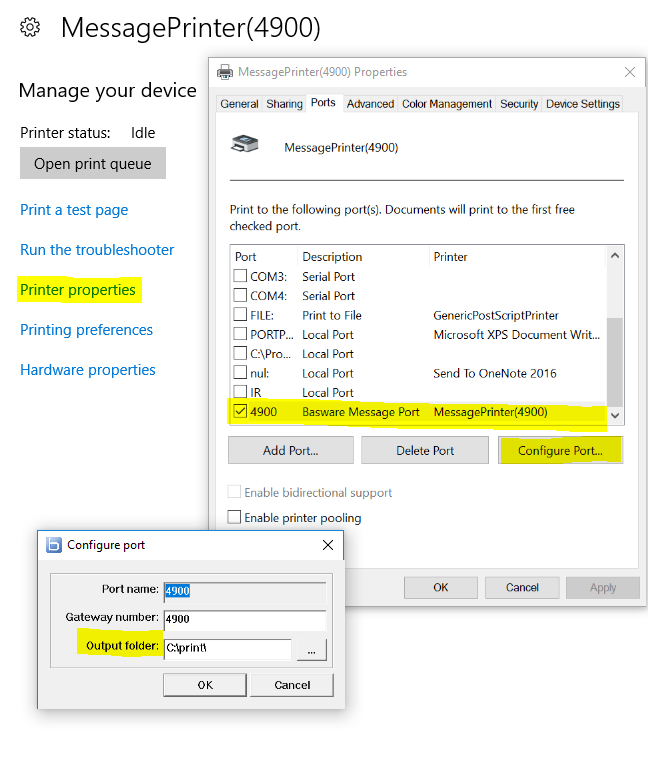The image size is (648, 768).
Task: Switch to the General tab
Action: click(x=239, y=104)
